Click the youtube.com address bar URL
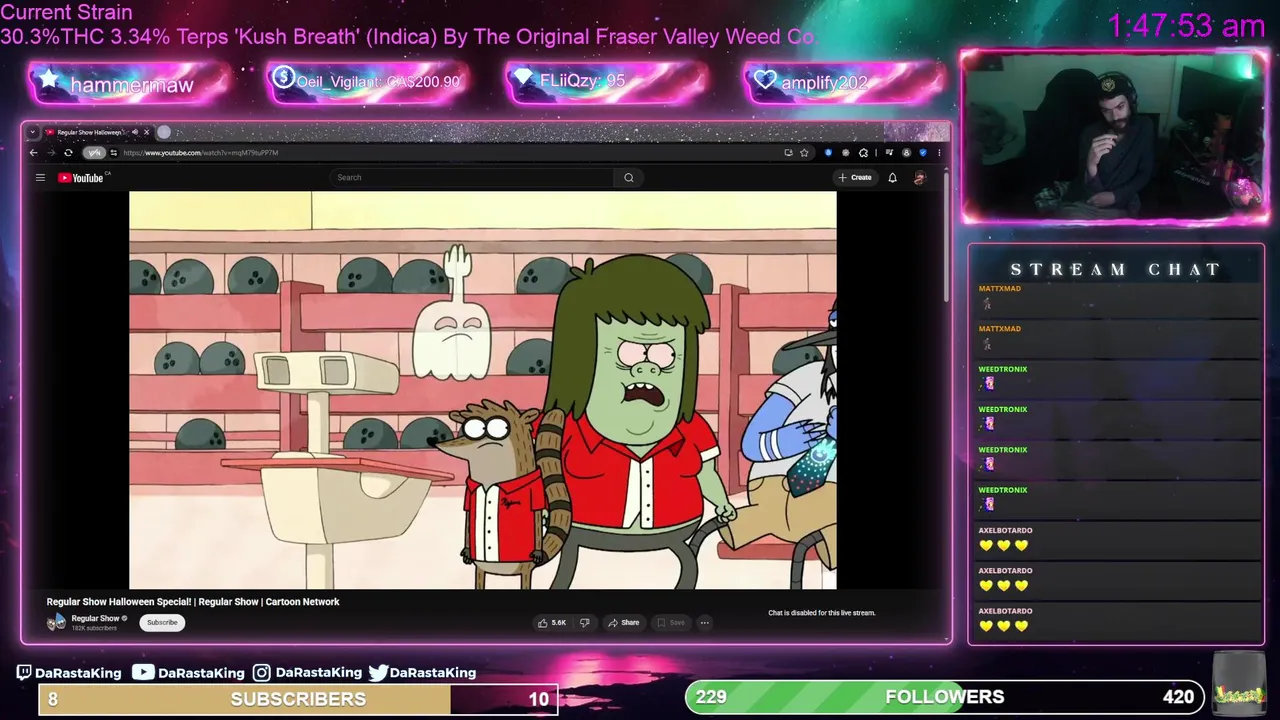1280x720 pixels. pos(200,153)
